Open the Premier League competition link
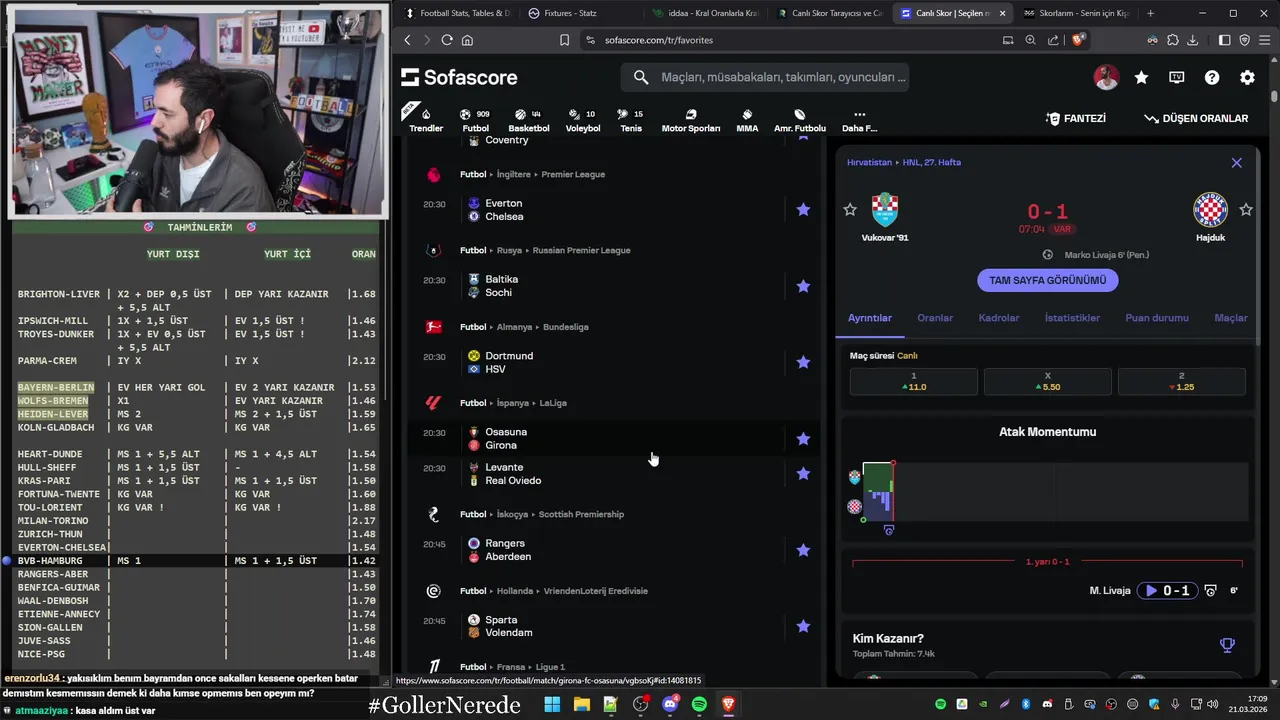Viewport: 1280px width, 720px height. click(x=573, y=174)
